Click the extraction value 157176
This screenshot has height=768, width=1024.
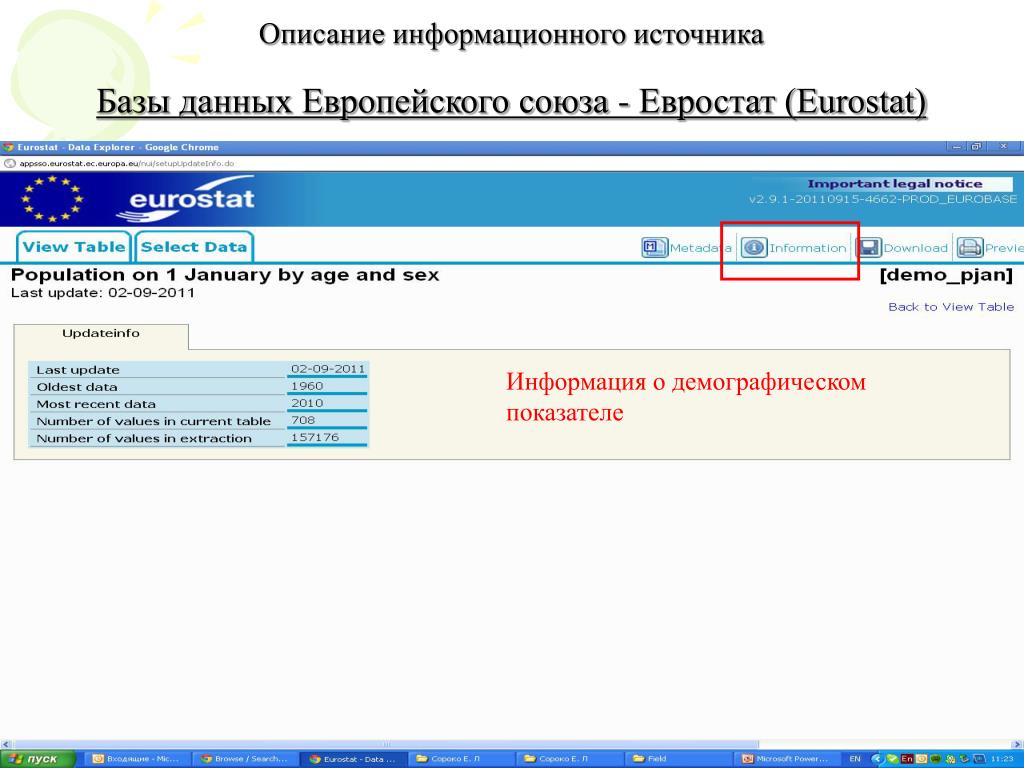[315, 437]
